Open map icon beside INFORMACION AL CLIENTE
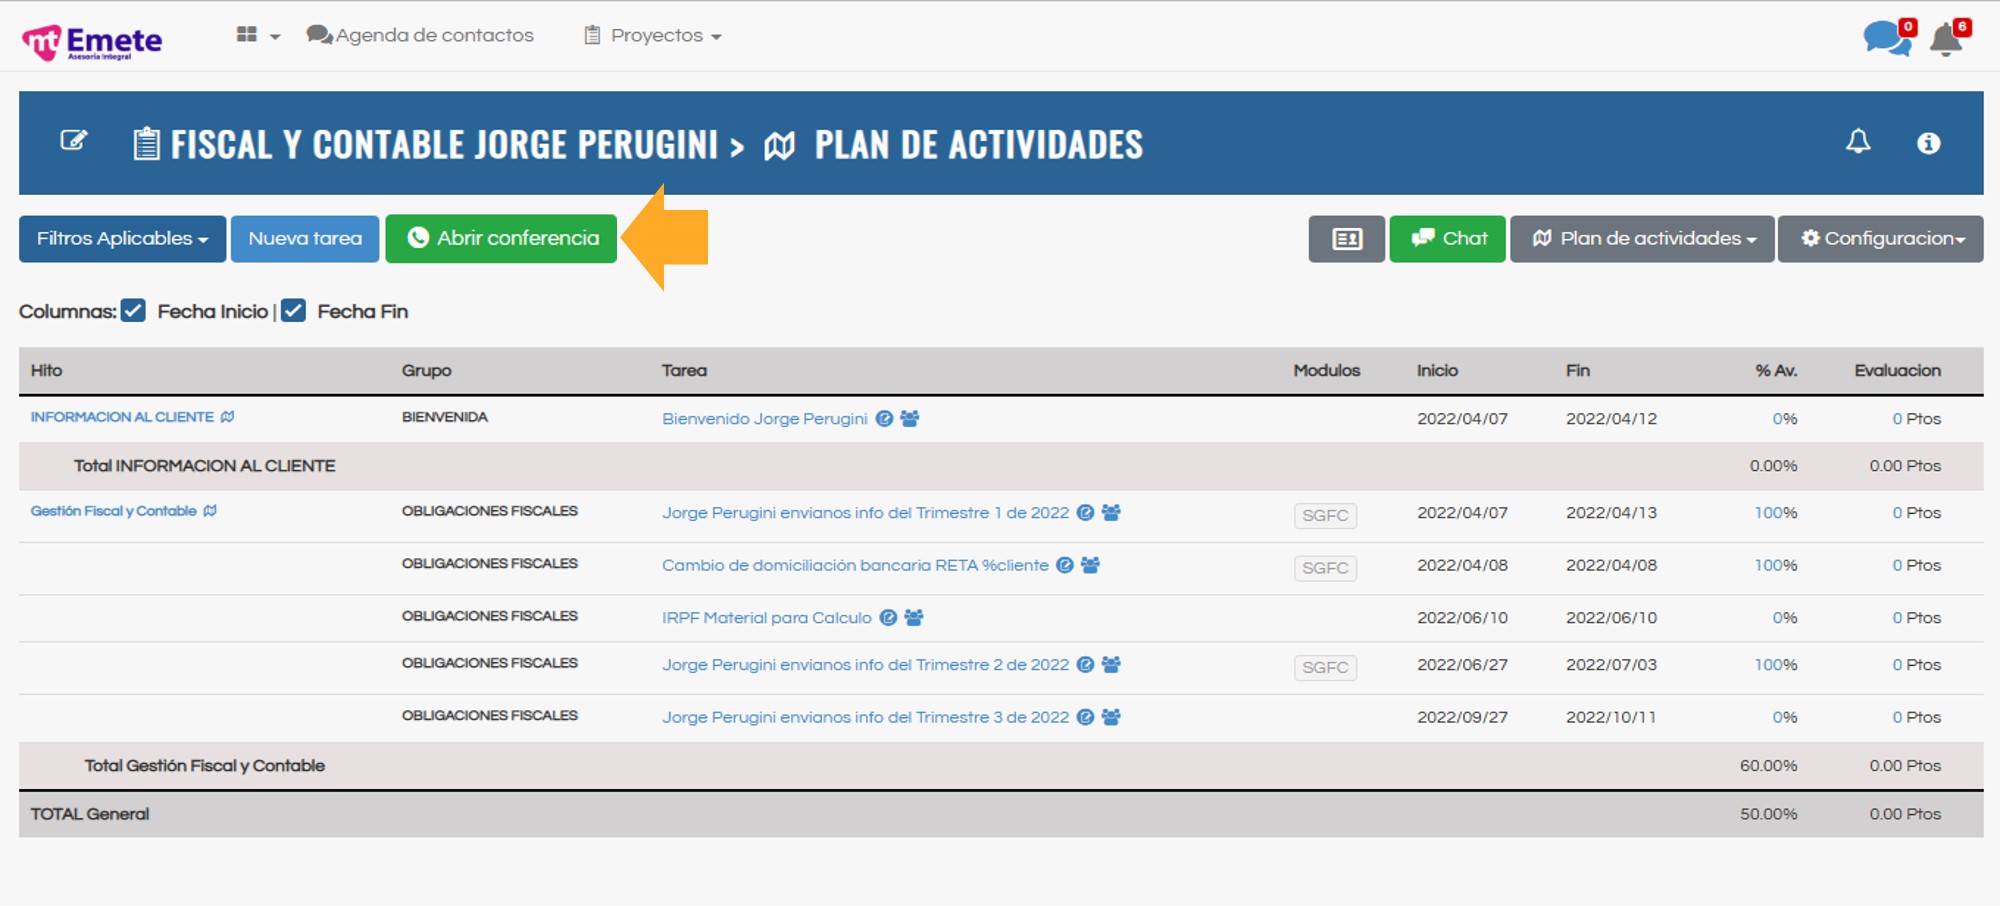Image resolution: width=2000 pixels, height=906 pixels. pyautogui.click(x=228, y=417)
